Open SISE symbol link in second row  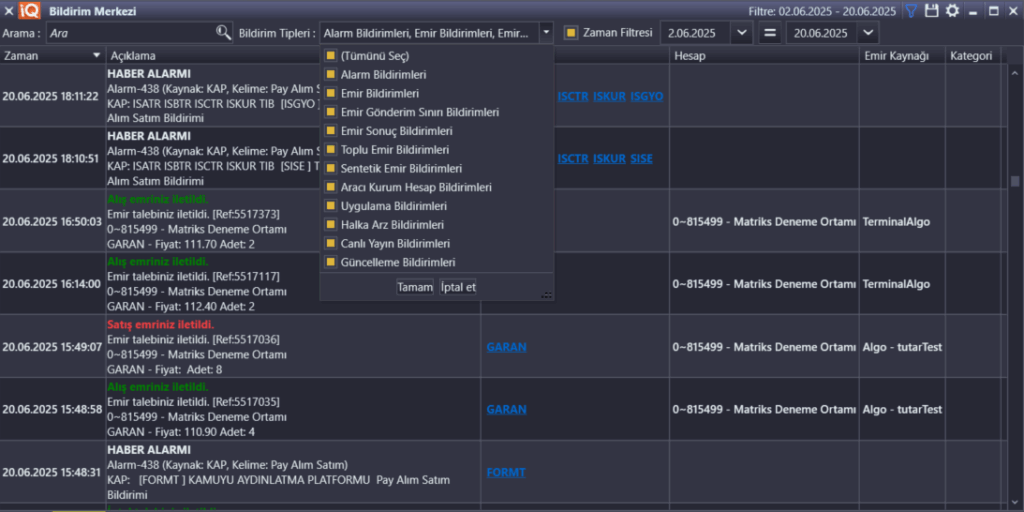pos(641,159)
